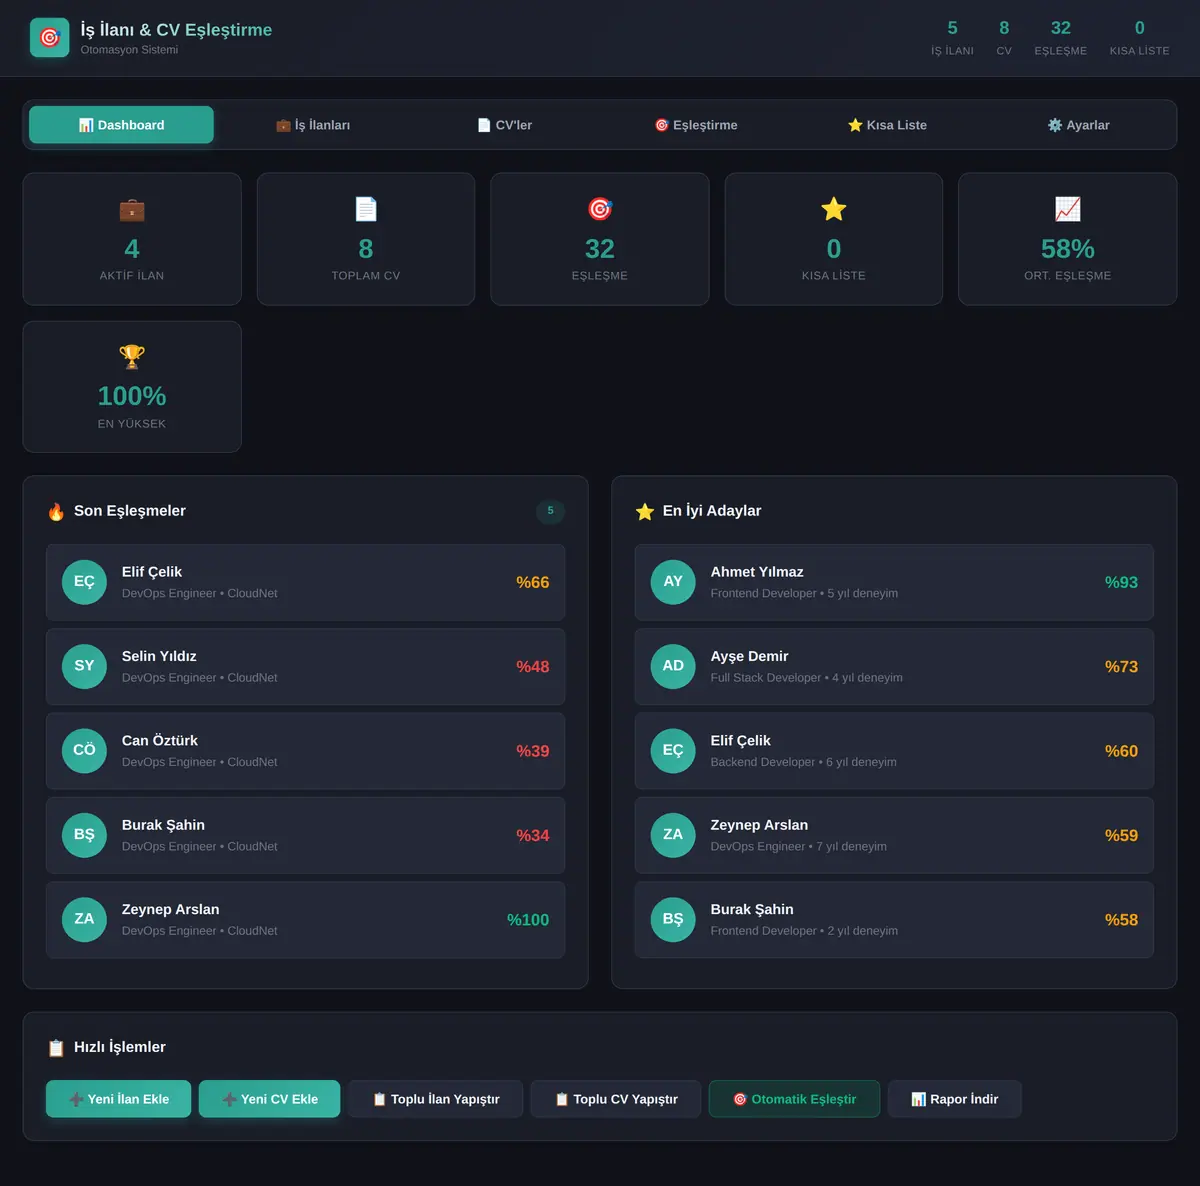Click the 5 İş İlanı counter in header
The height and width of the screenshot is (1186, 1200).
click(952, 37)
